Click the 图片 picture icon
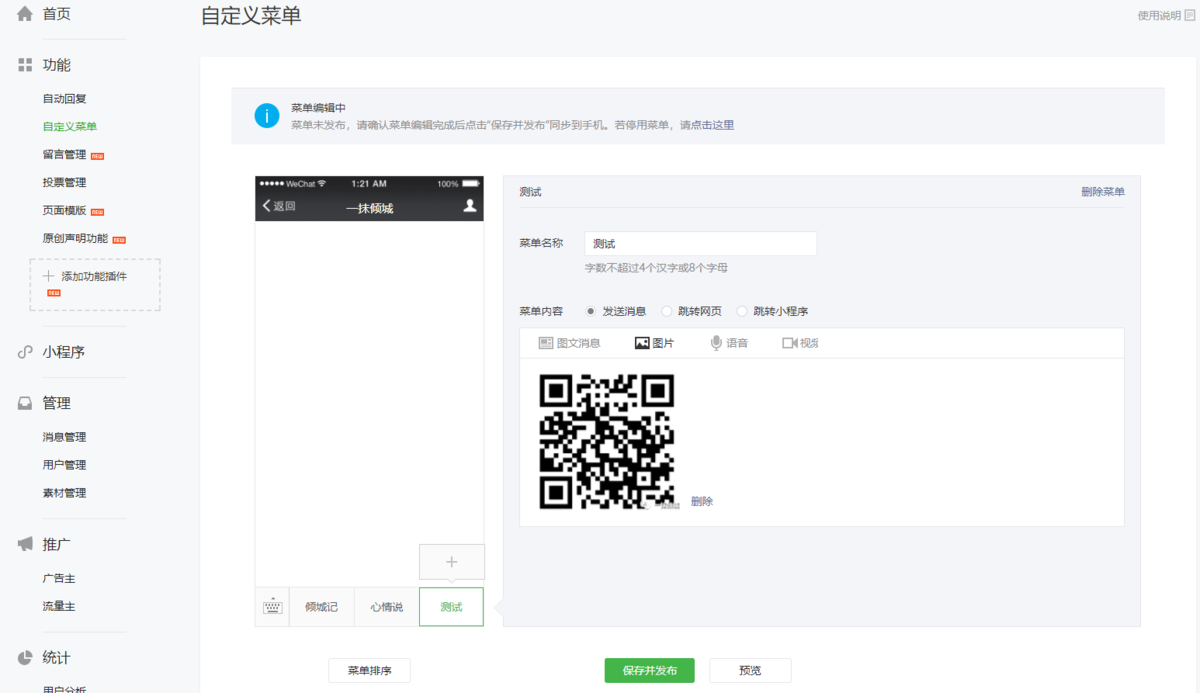Viewport: 1200px width, 693px height. (642, 343)
